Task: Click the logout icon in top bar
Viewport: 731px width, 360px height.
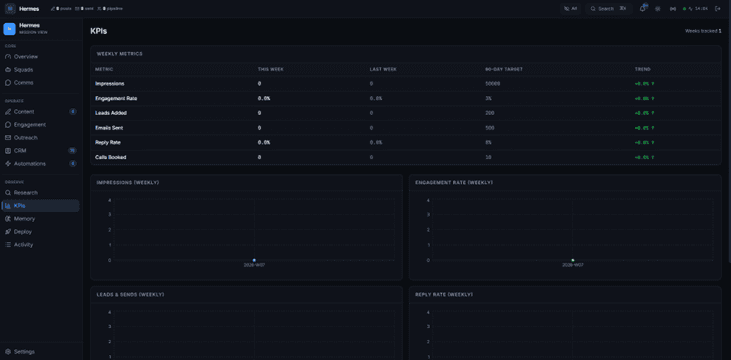Action: click(x=717, y=8)
